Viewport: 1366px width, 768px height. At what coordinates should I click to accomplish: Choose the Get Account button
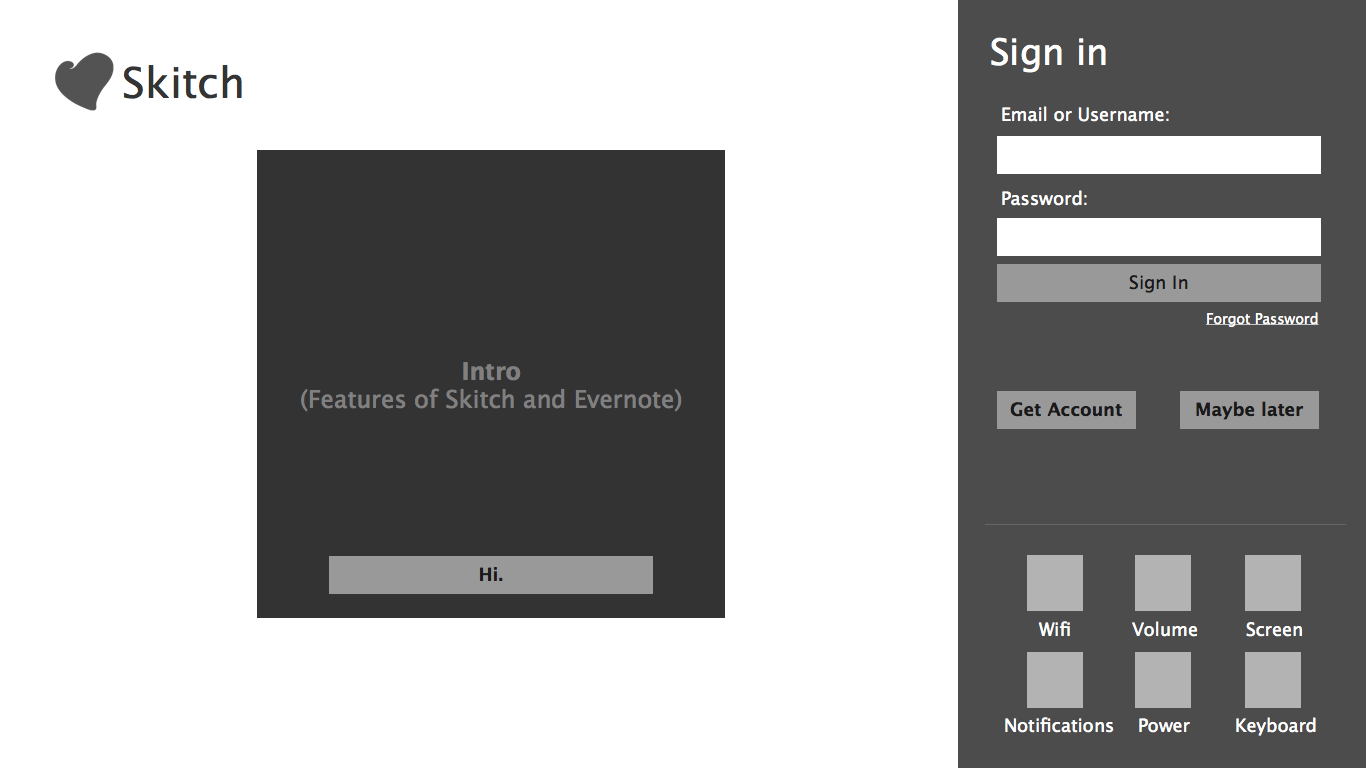pyautogui.click(x=1066, y=410)
